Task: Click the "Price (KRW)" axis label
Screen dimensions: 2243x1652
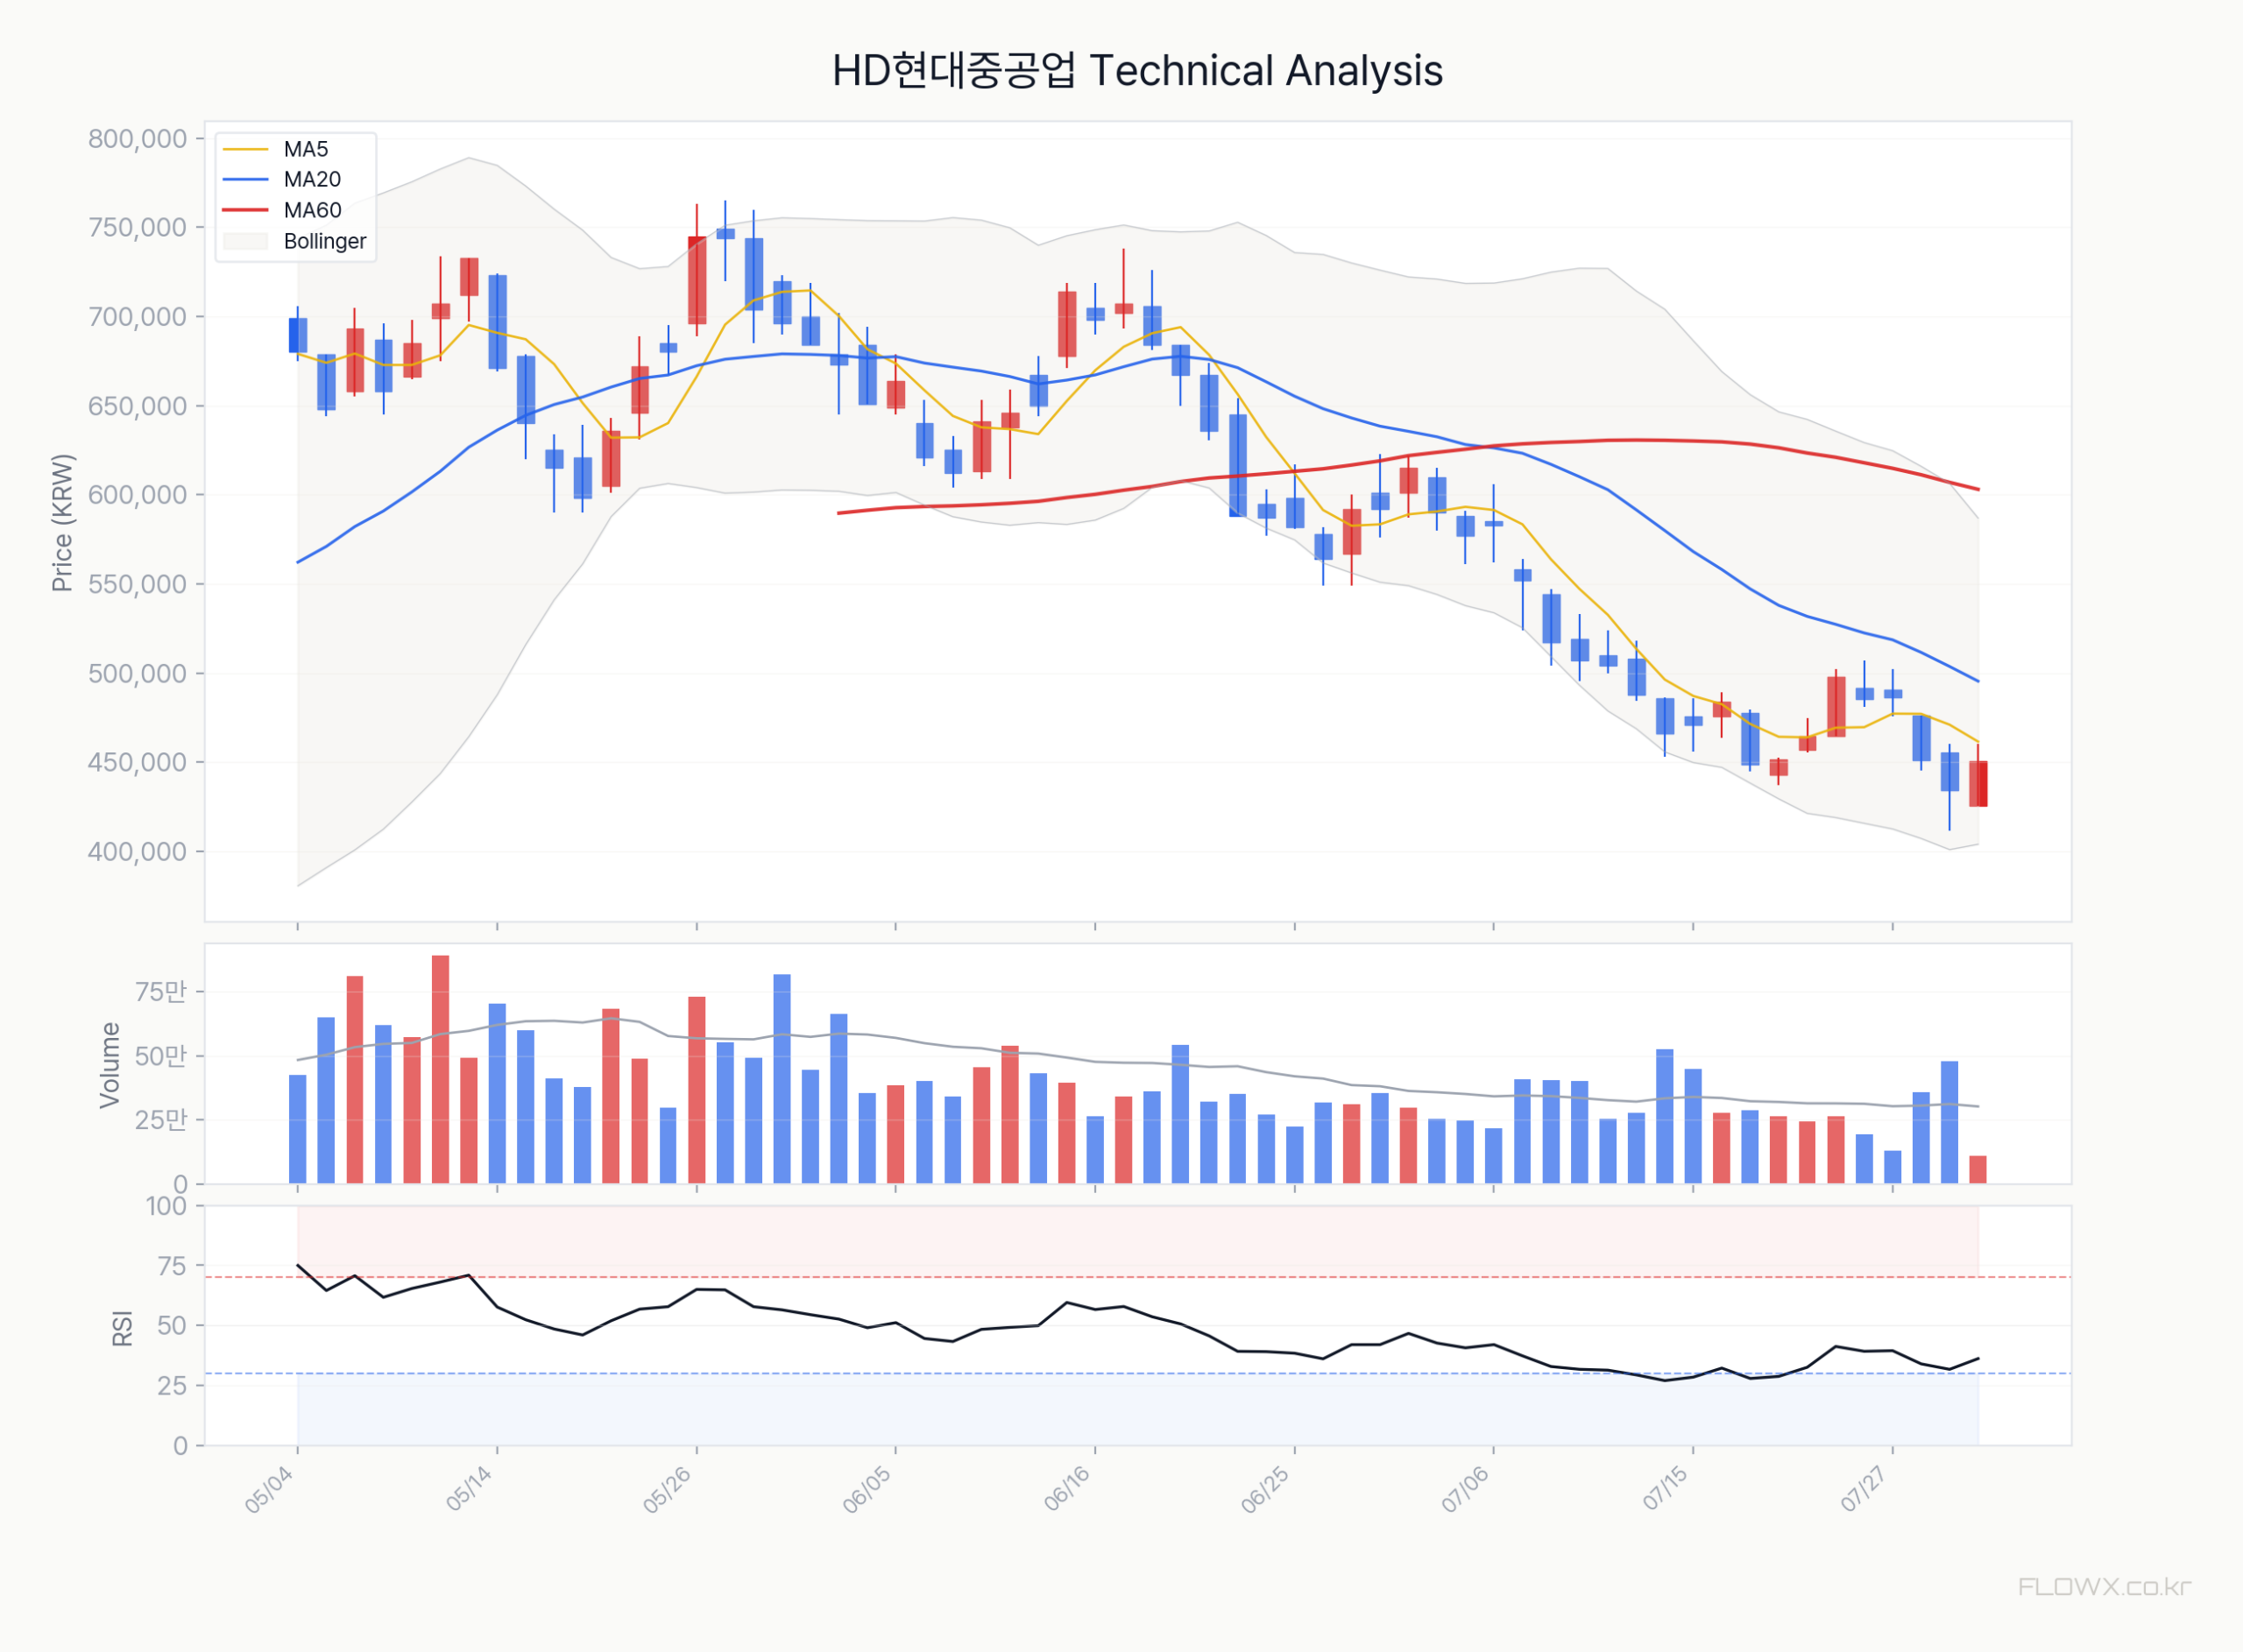Action: click(63, 522)
